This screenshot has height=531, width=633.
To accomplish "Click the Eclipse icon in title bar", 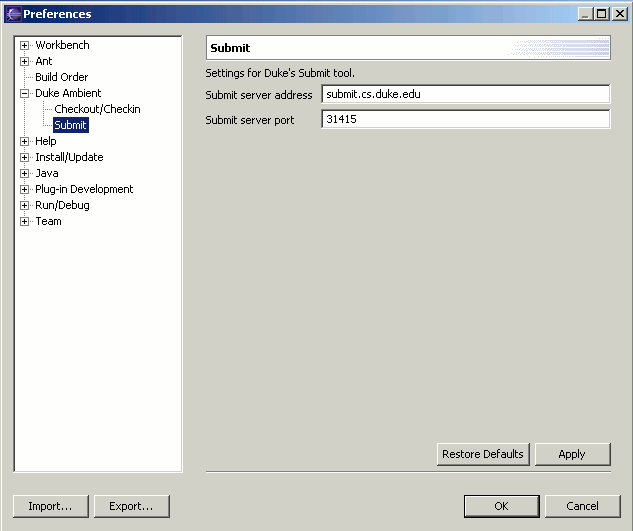I will click(13, 14).
